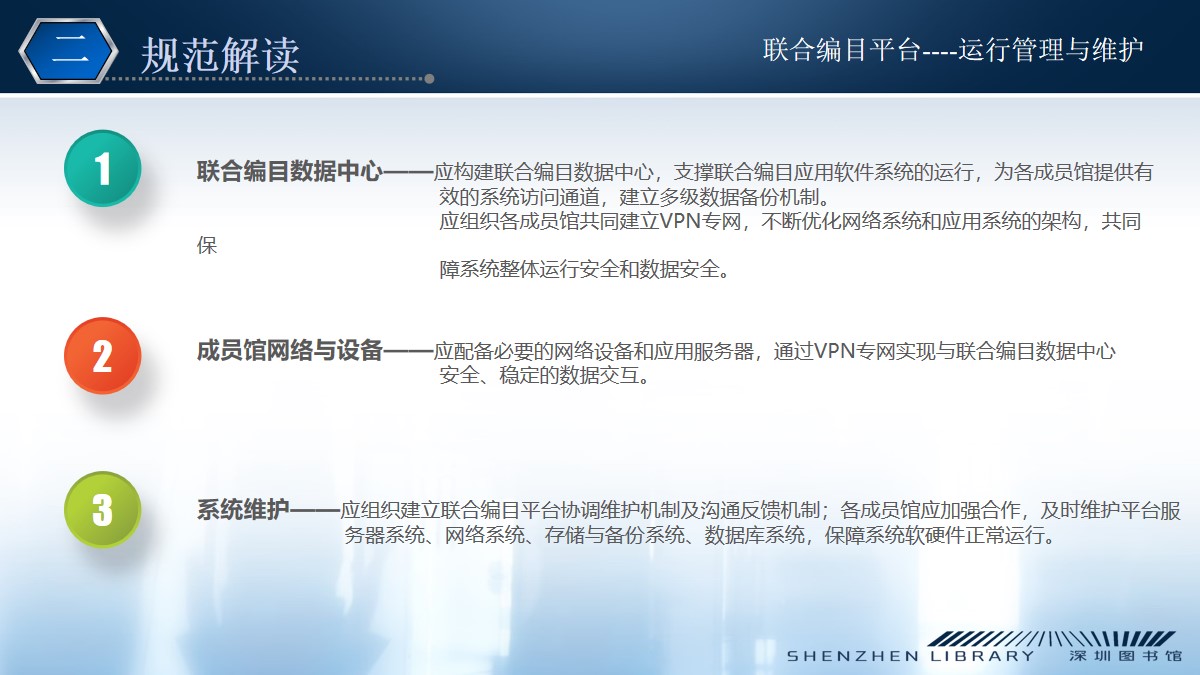Click the green number 3 circle
This screenshot has width=1200, height=675.
[103, 509]
